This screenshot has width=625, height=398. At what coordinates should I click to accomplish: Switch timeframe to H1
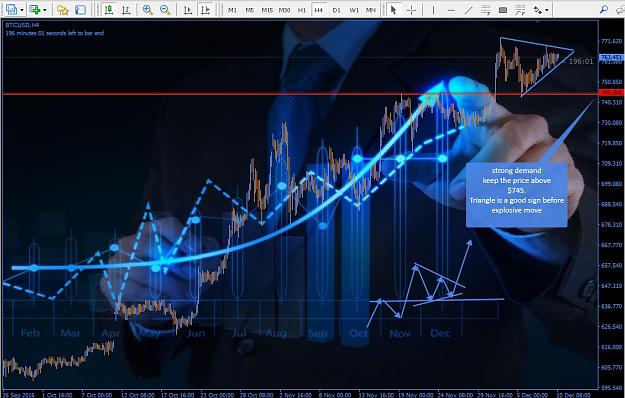point(302,10)
